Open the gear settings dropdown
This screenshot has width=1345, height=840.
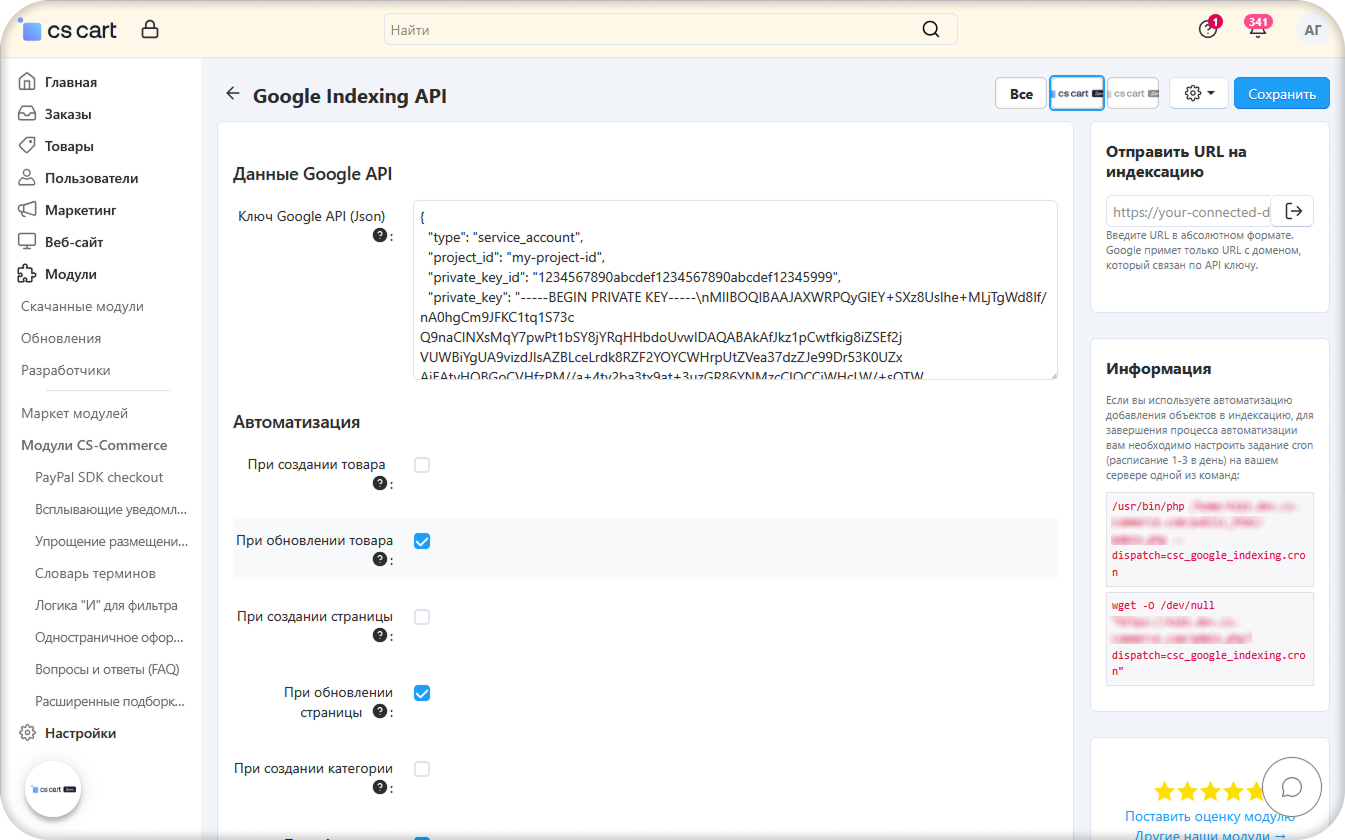(x=1198, y=93)
